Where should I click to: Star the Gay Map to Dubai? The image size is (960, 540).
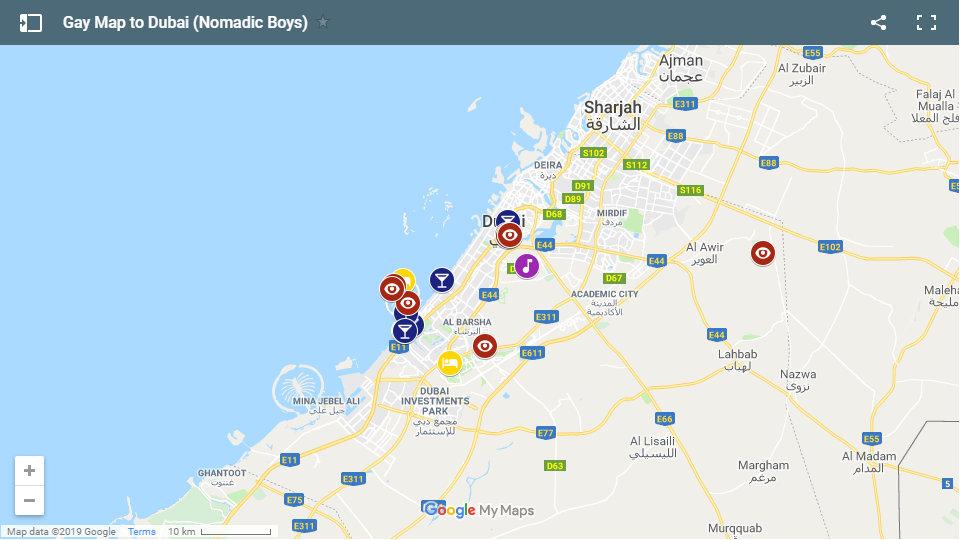pyautogui.click(x=323, y=23)
